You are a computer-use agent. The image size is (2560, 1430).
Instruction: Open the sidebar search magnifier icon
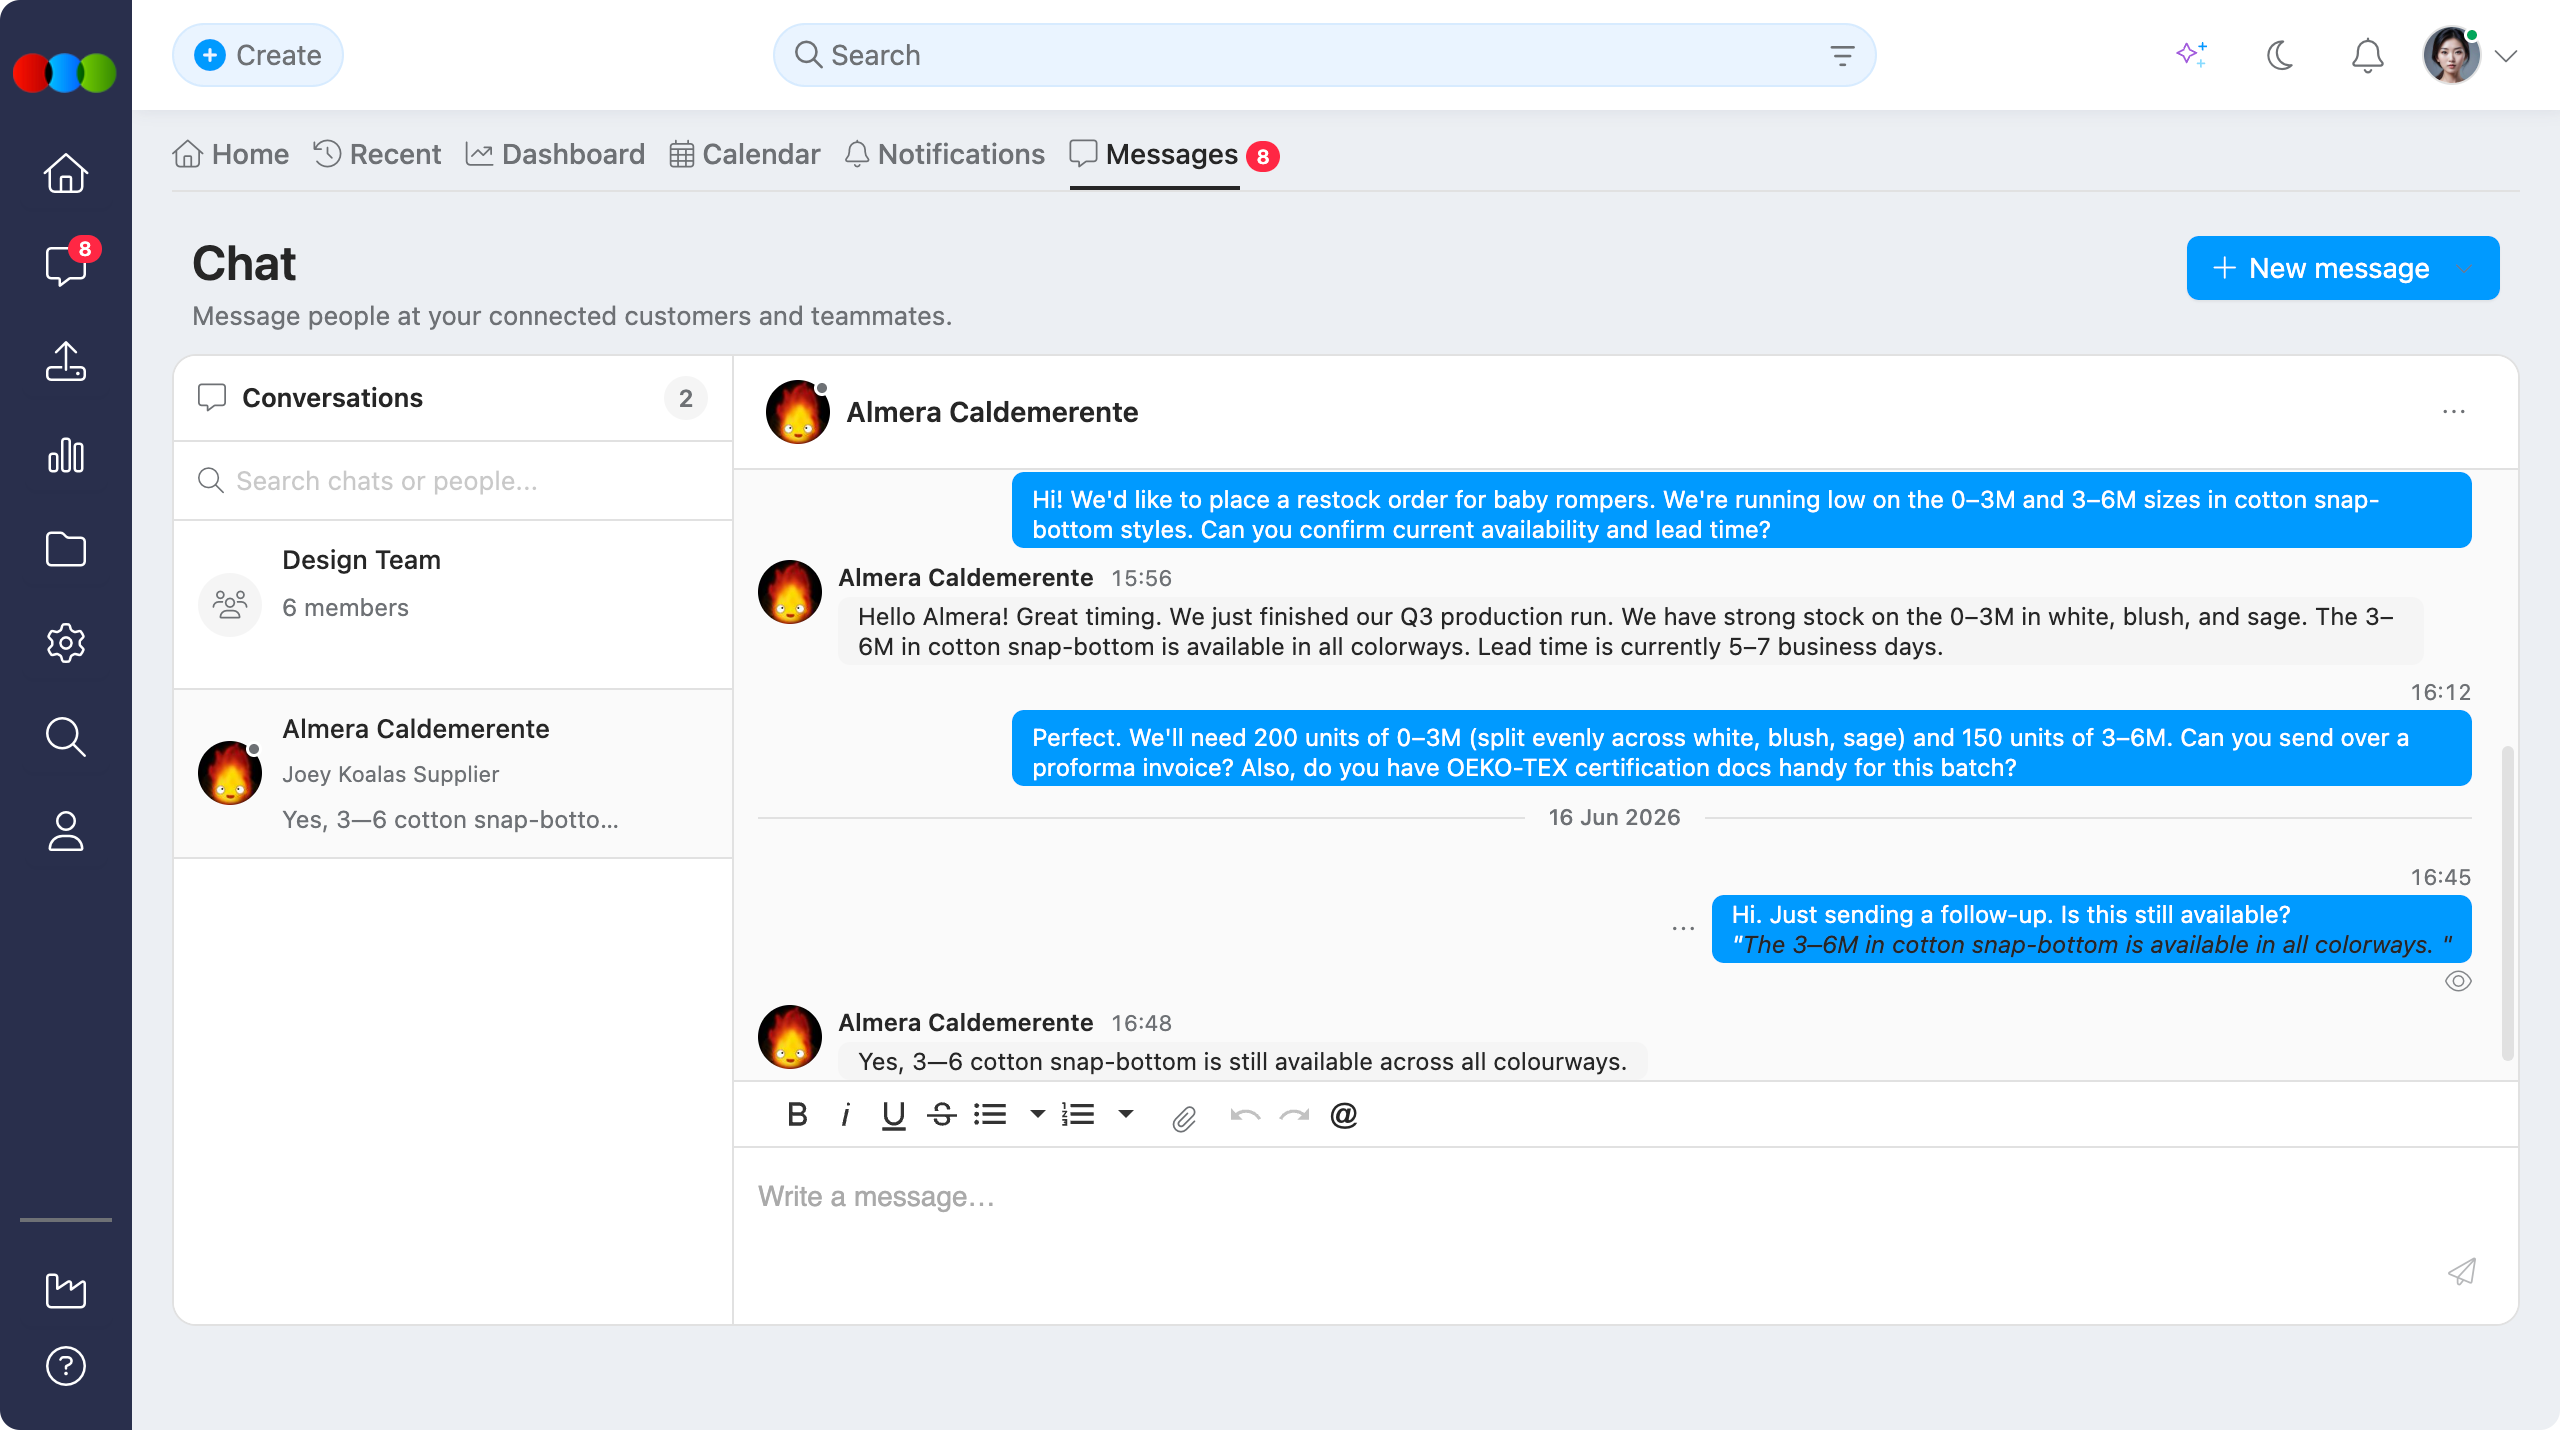tap(66, 737)
